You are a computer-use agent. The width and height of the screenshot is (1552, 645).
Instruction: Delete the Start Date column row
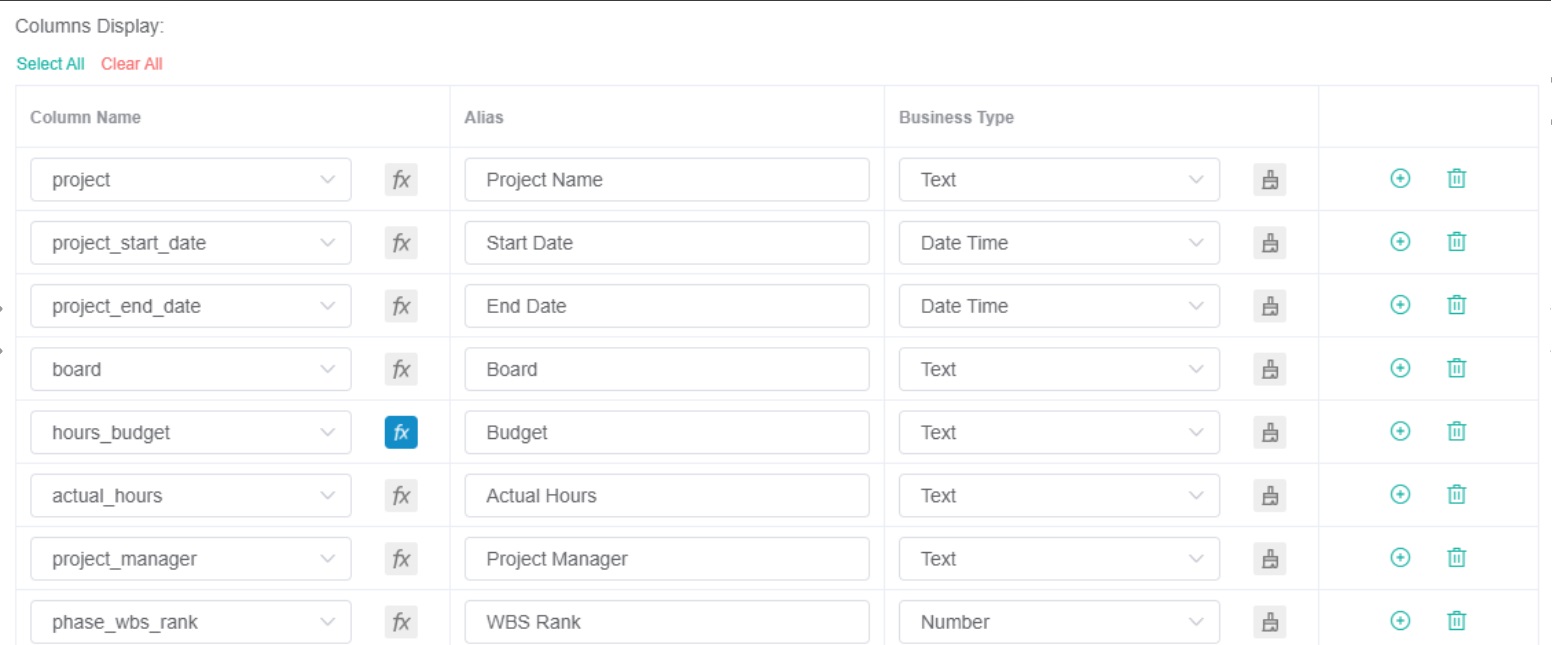pyautogui.click(x=1456, y=242)
